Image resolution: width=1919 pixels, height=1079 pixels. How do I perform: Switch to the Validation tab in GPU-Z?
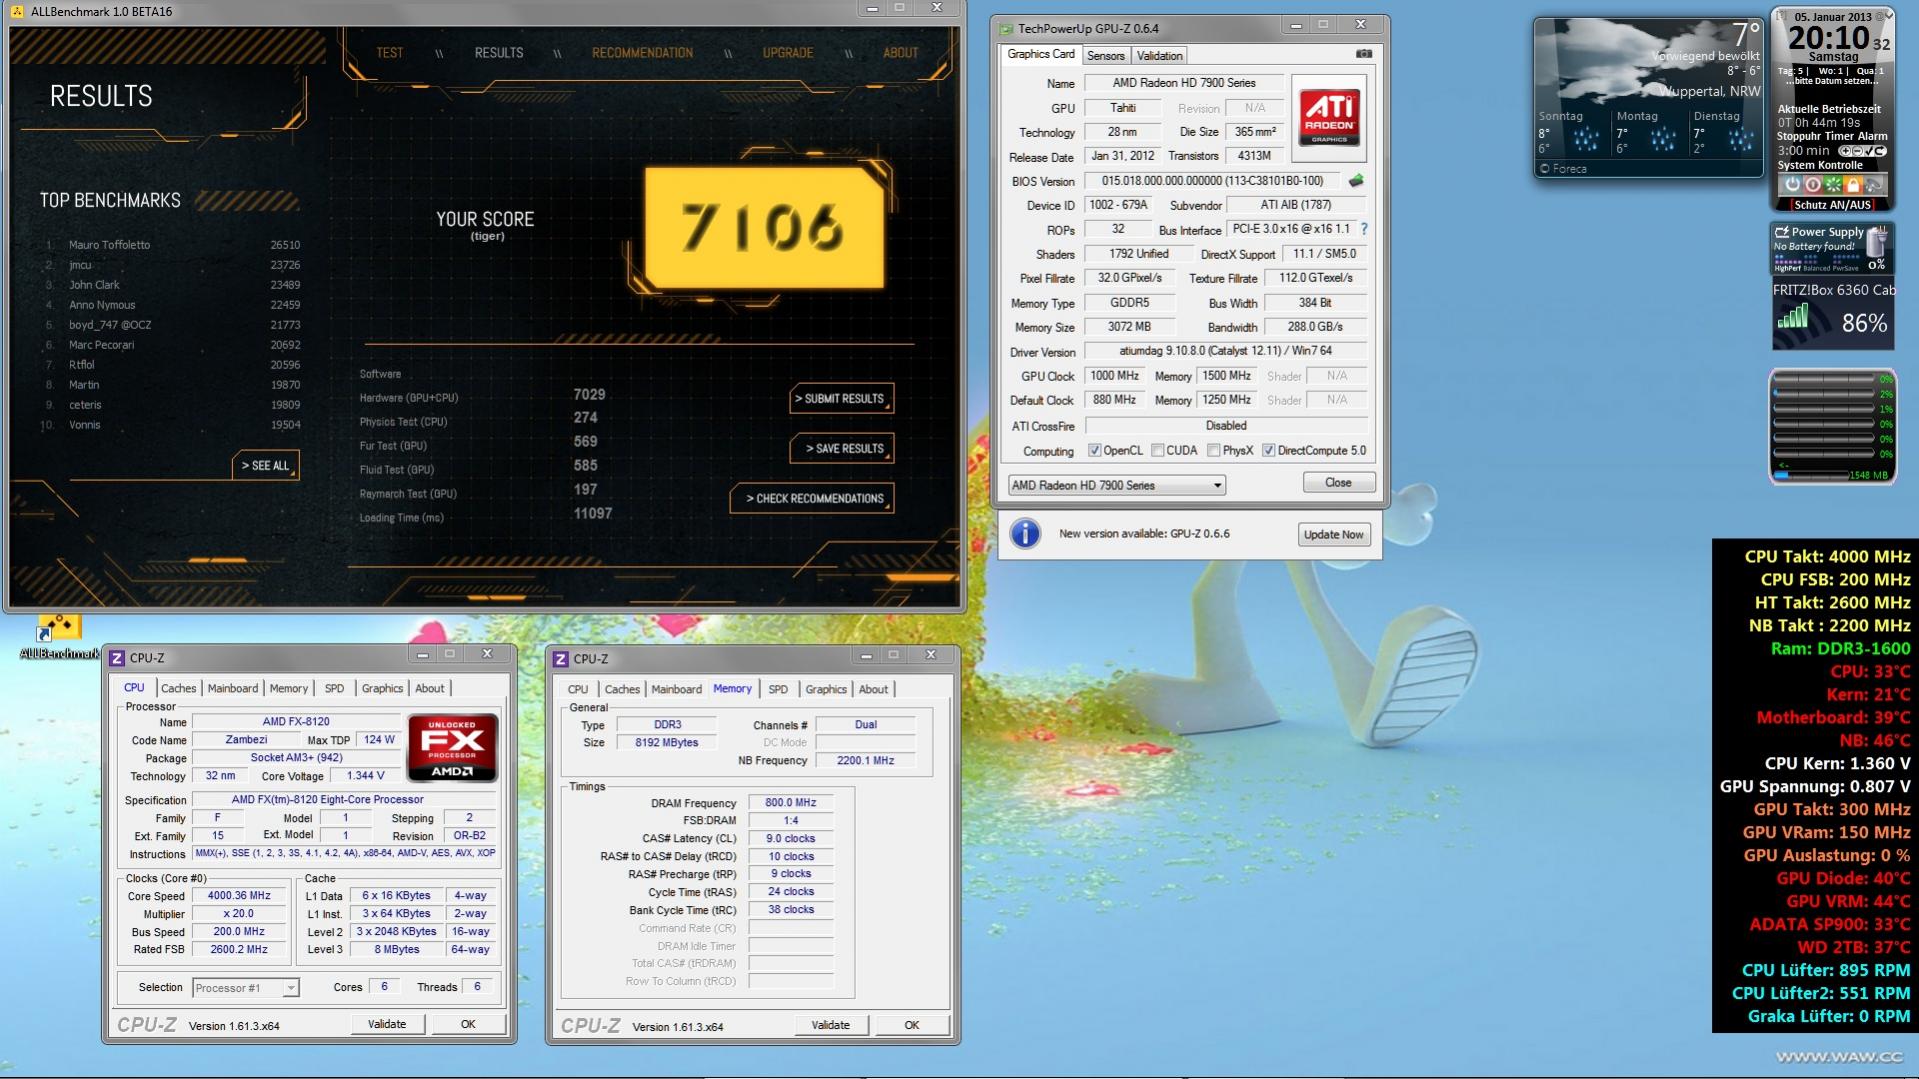point(1160,56)
